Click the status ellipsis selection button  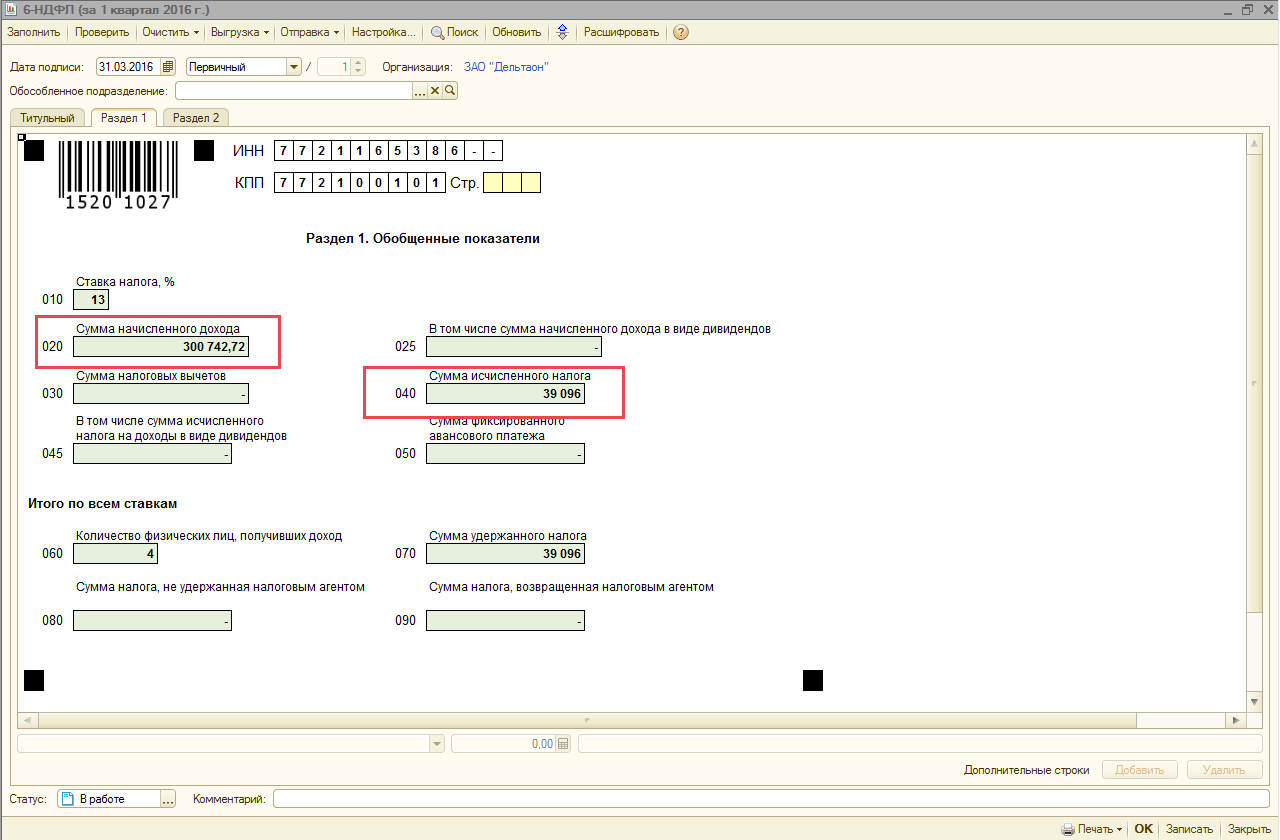click(168, 799)
